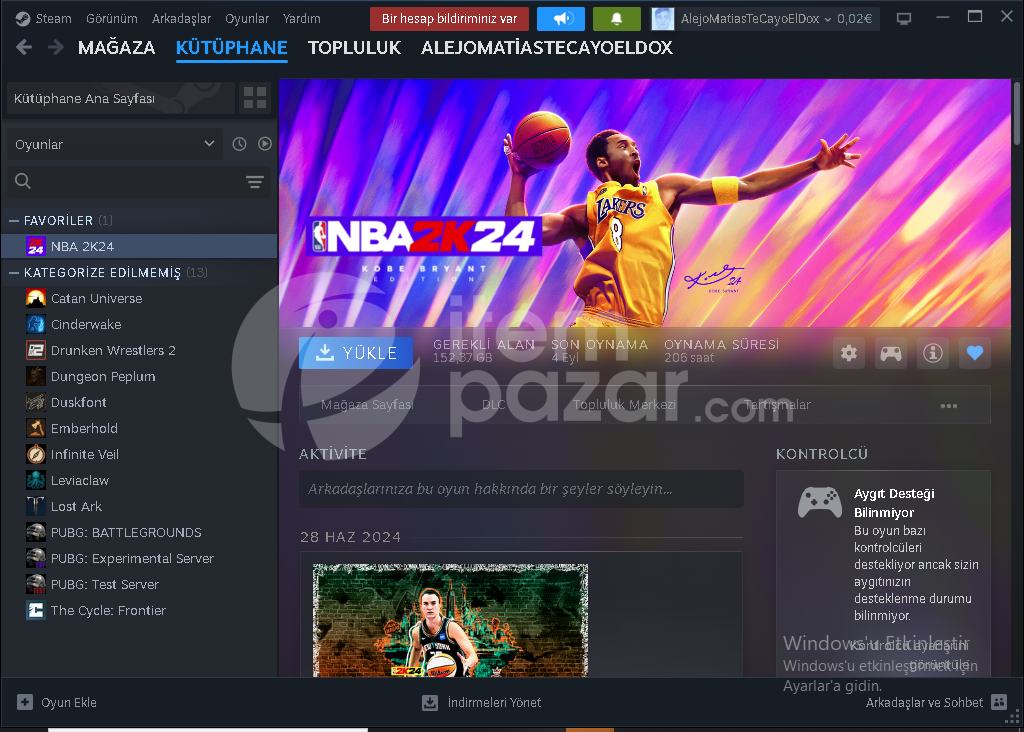
Task: Click the library search field
Action: [137, 182]
